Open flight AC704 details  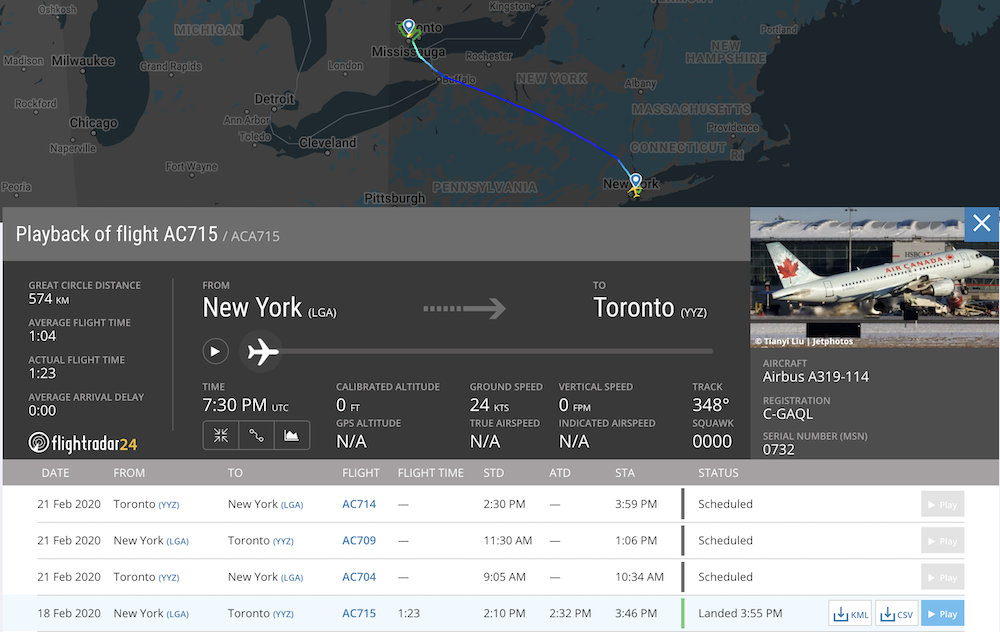(359, 577)
